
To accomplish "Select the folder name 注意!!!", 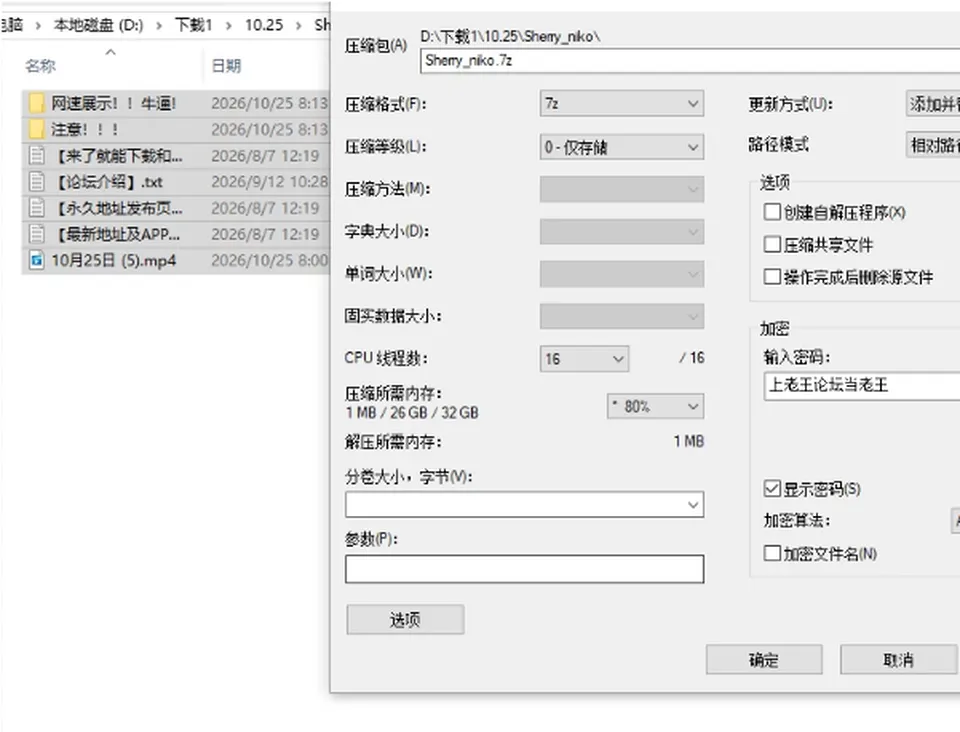I will pos(84,130).
